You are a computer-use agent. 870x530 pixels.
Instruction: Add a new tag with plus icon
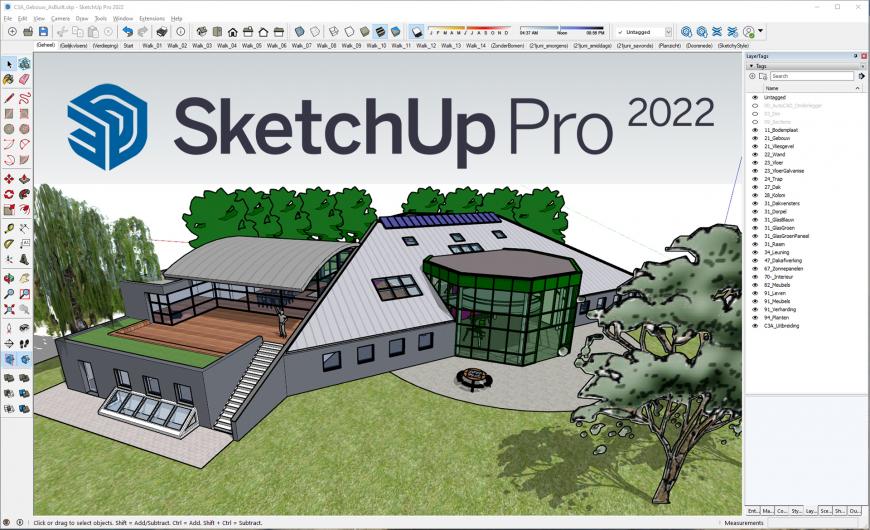coord(752,76)
